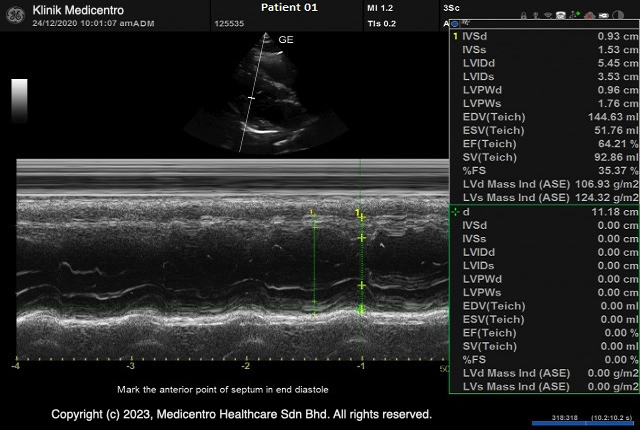Select the IVSd 0.93 cm measurement
The image size is (640, 430).
tap(544, 36)
